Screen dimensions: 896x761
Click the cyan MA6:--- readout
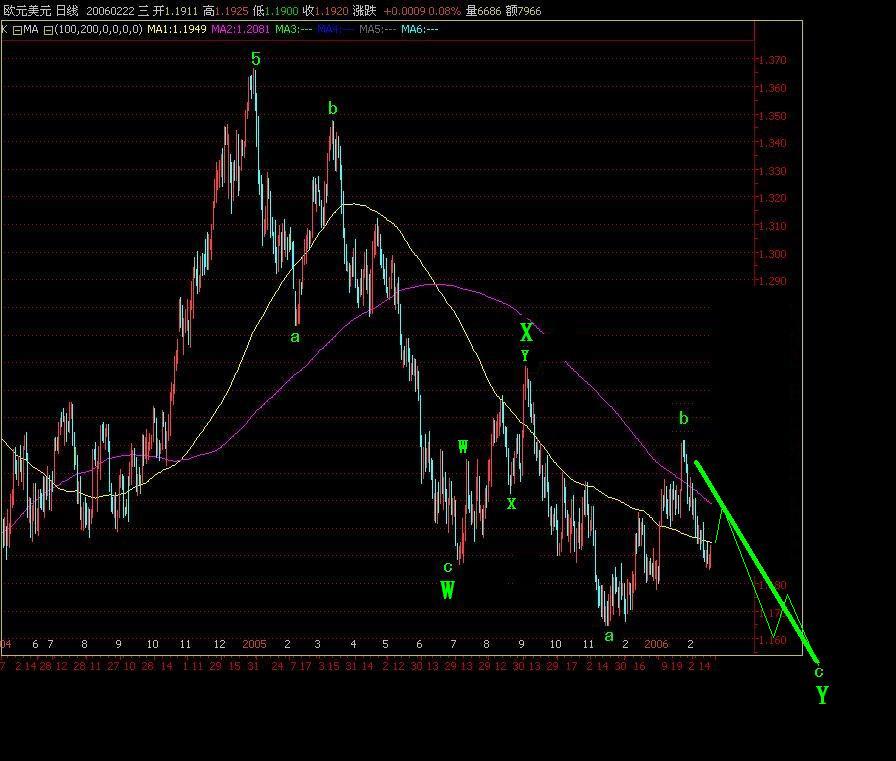point(419,29)
